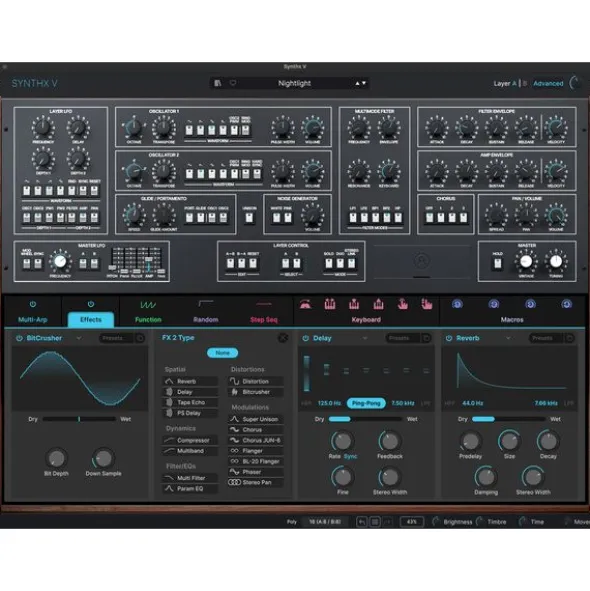Choose Bitcrusher under Distortions
590x591 pixels.
[x=256, y=392]
